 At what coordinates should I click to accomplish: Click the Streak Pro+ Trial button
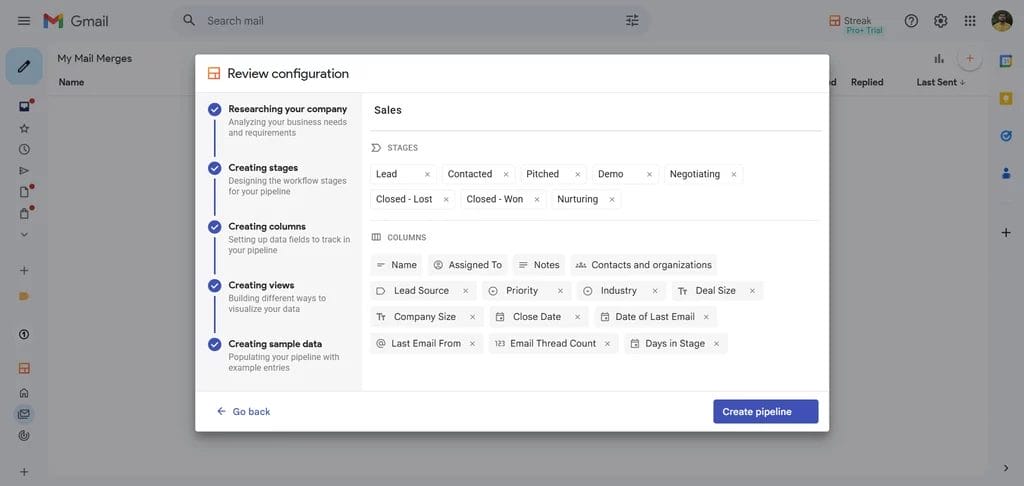pyautogui.click(x=856, y=25)
